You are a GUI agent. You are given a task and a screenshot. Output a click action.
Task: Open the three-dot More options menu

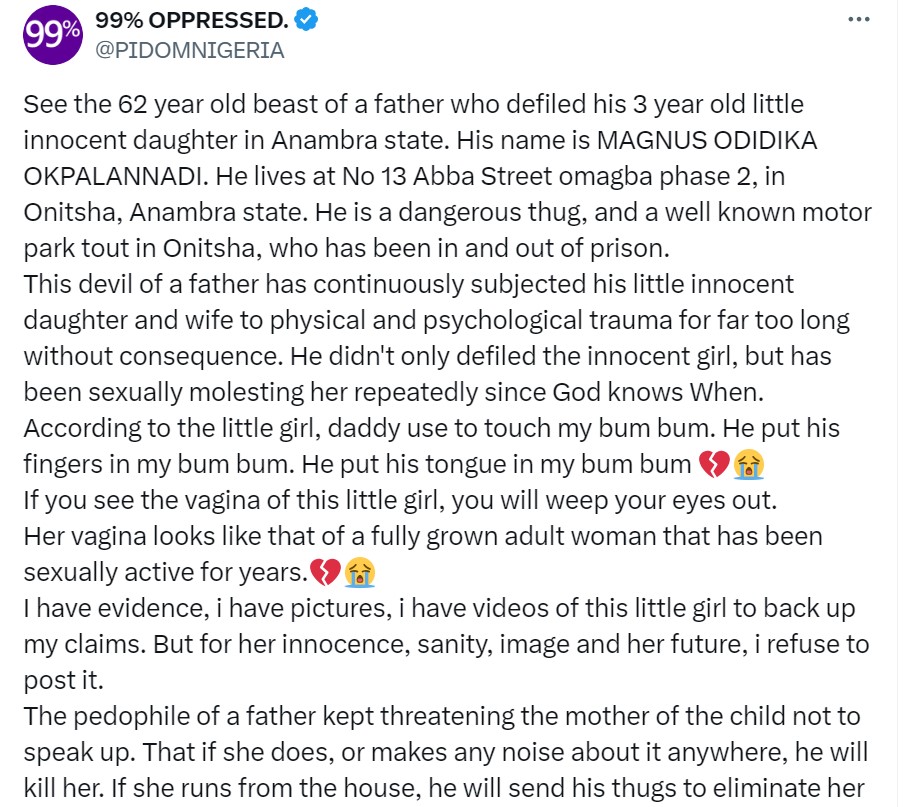tap(859, 19)
